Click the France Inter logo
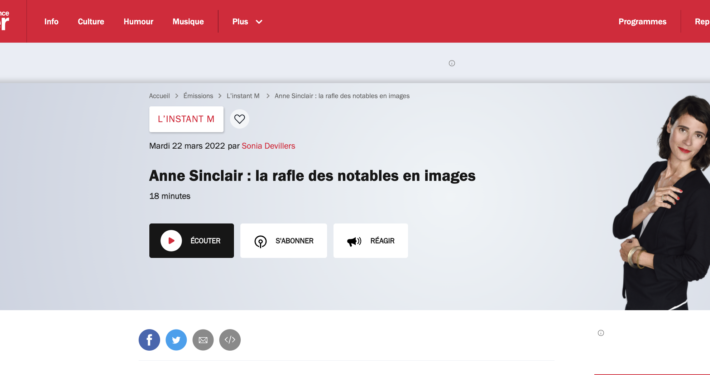The height and width of the screenshot is (375, 710). (x=5, y=21)
